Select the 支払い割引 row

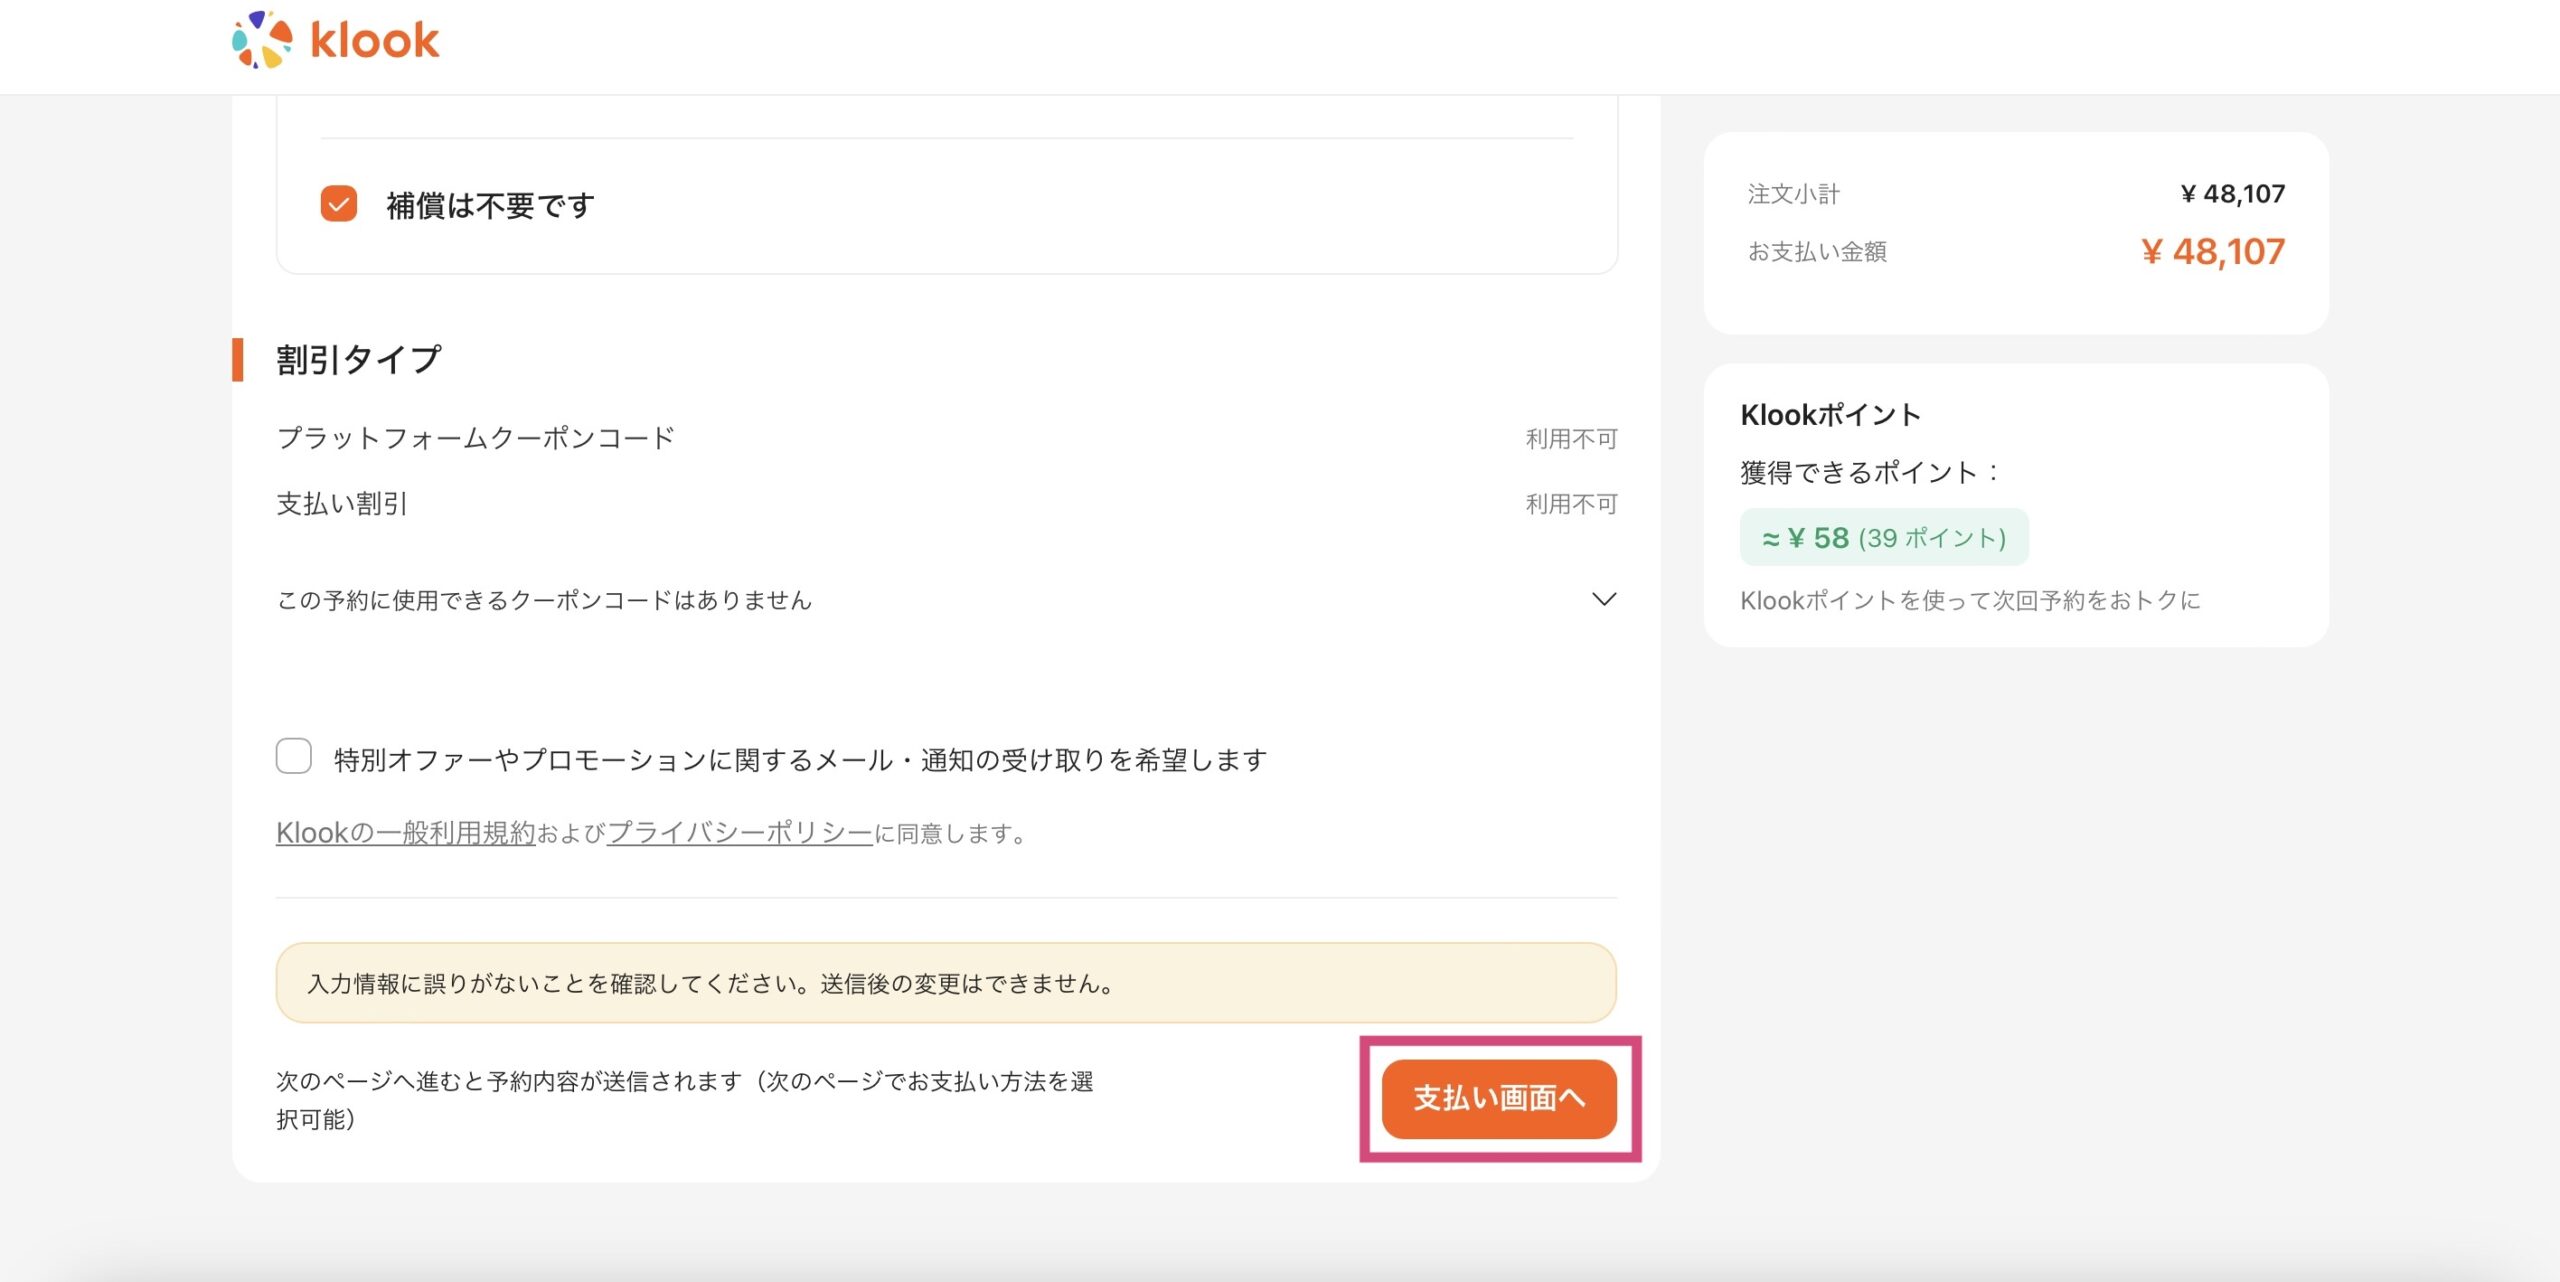[946, 504]
